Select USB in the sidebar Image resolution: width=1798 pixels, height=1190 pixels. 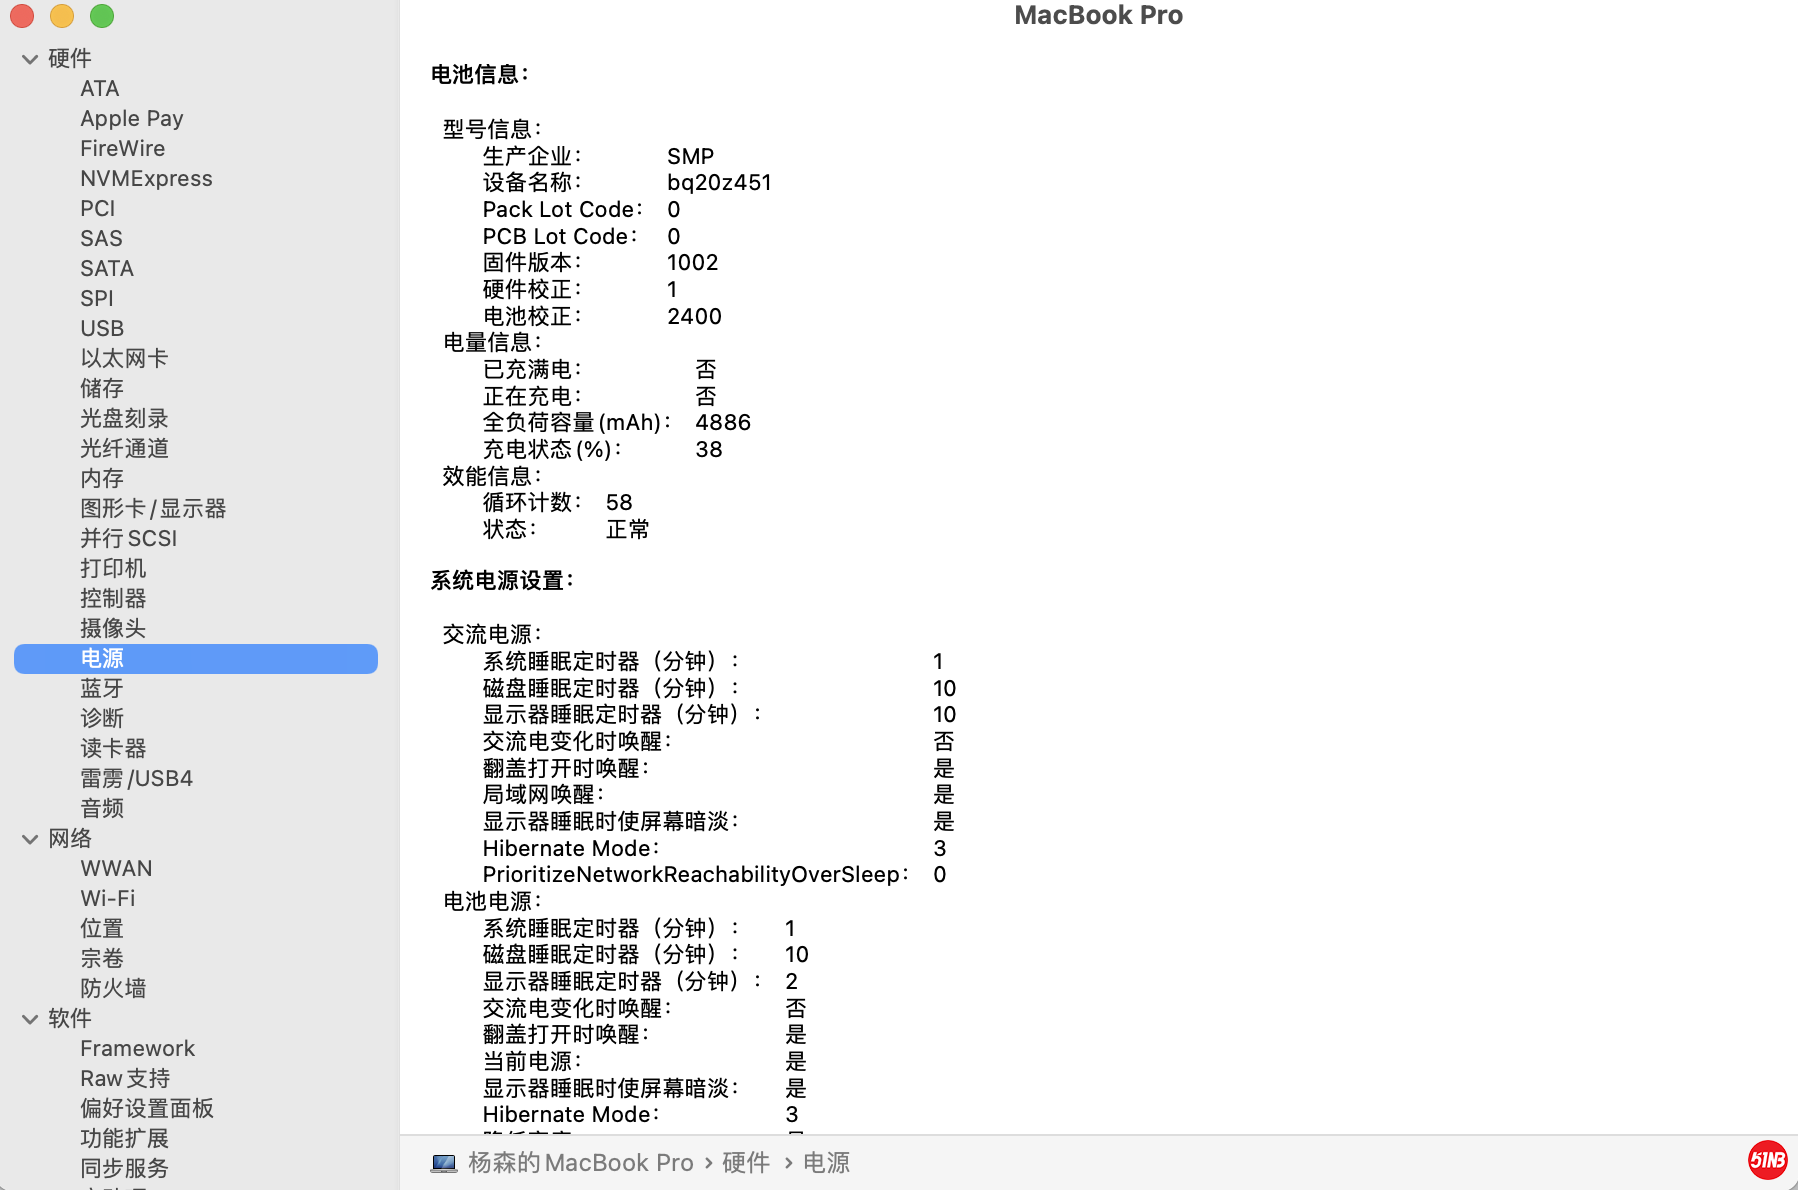pyautogui.click(x=102, y=329)
